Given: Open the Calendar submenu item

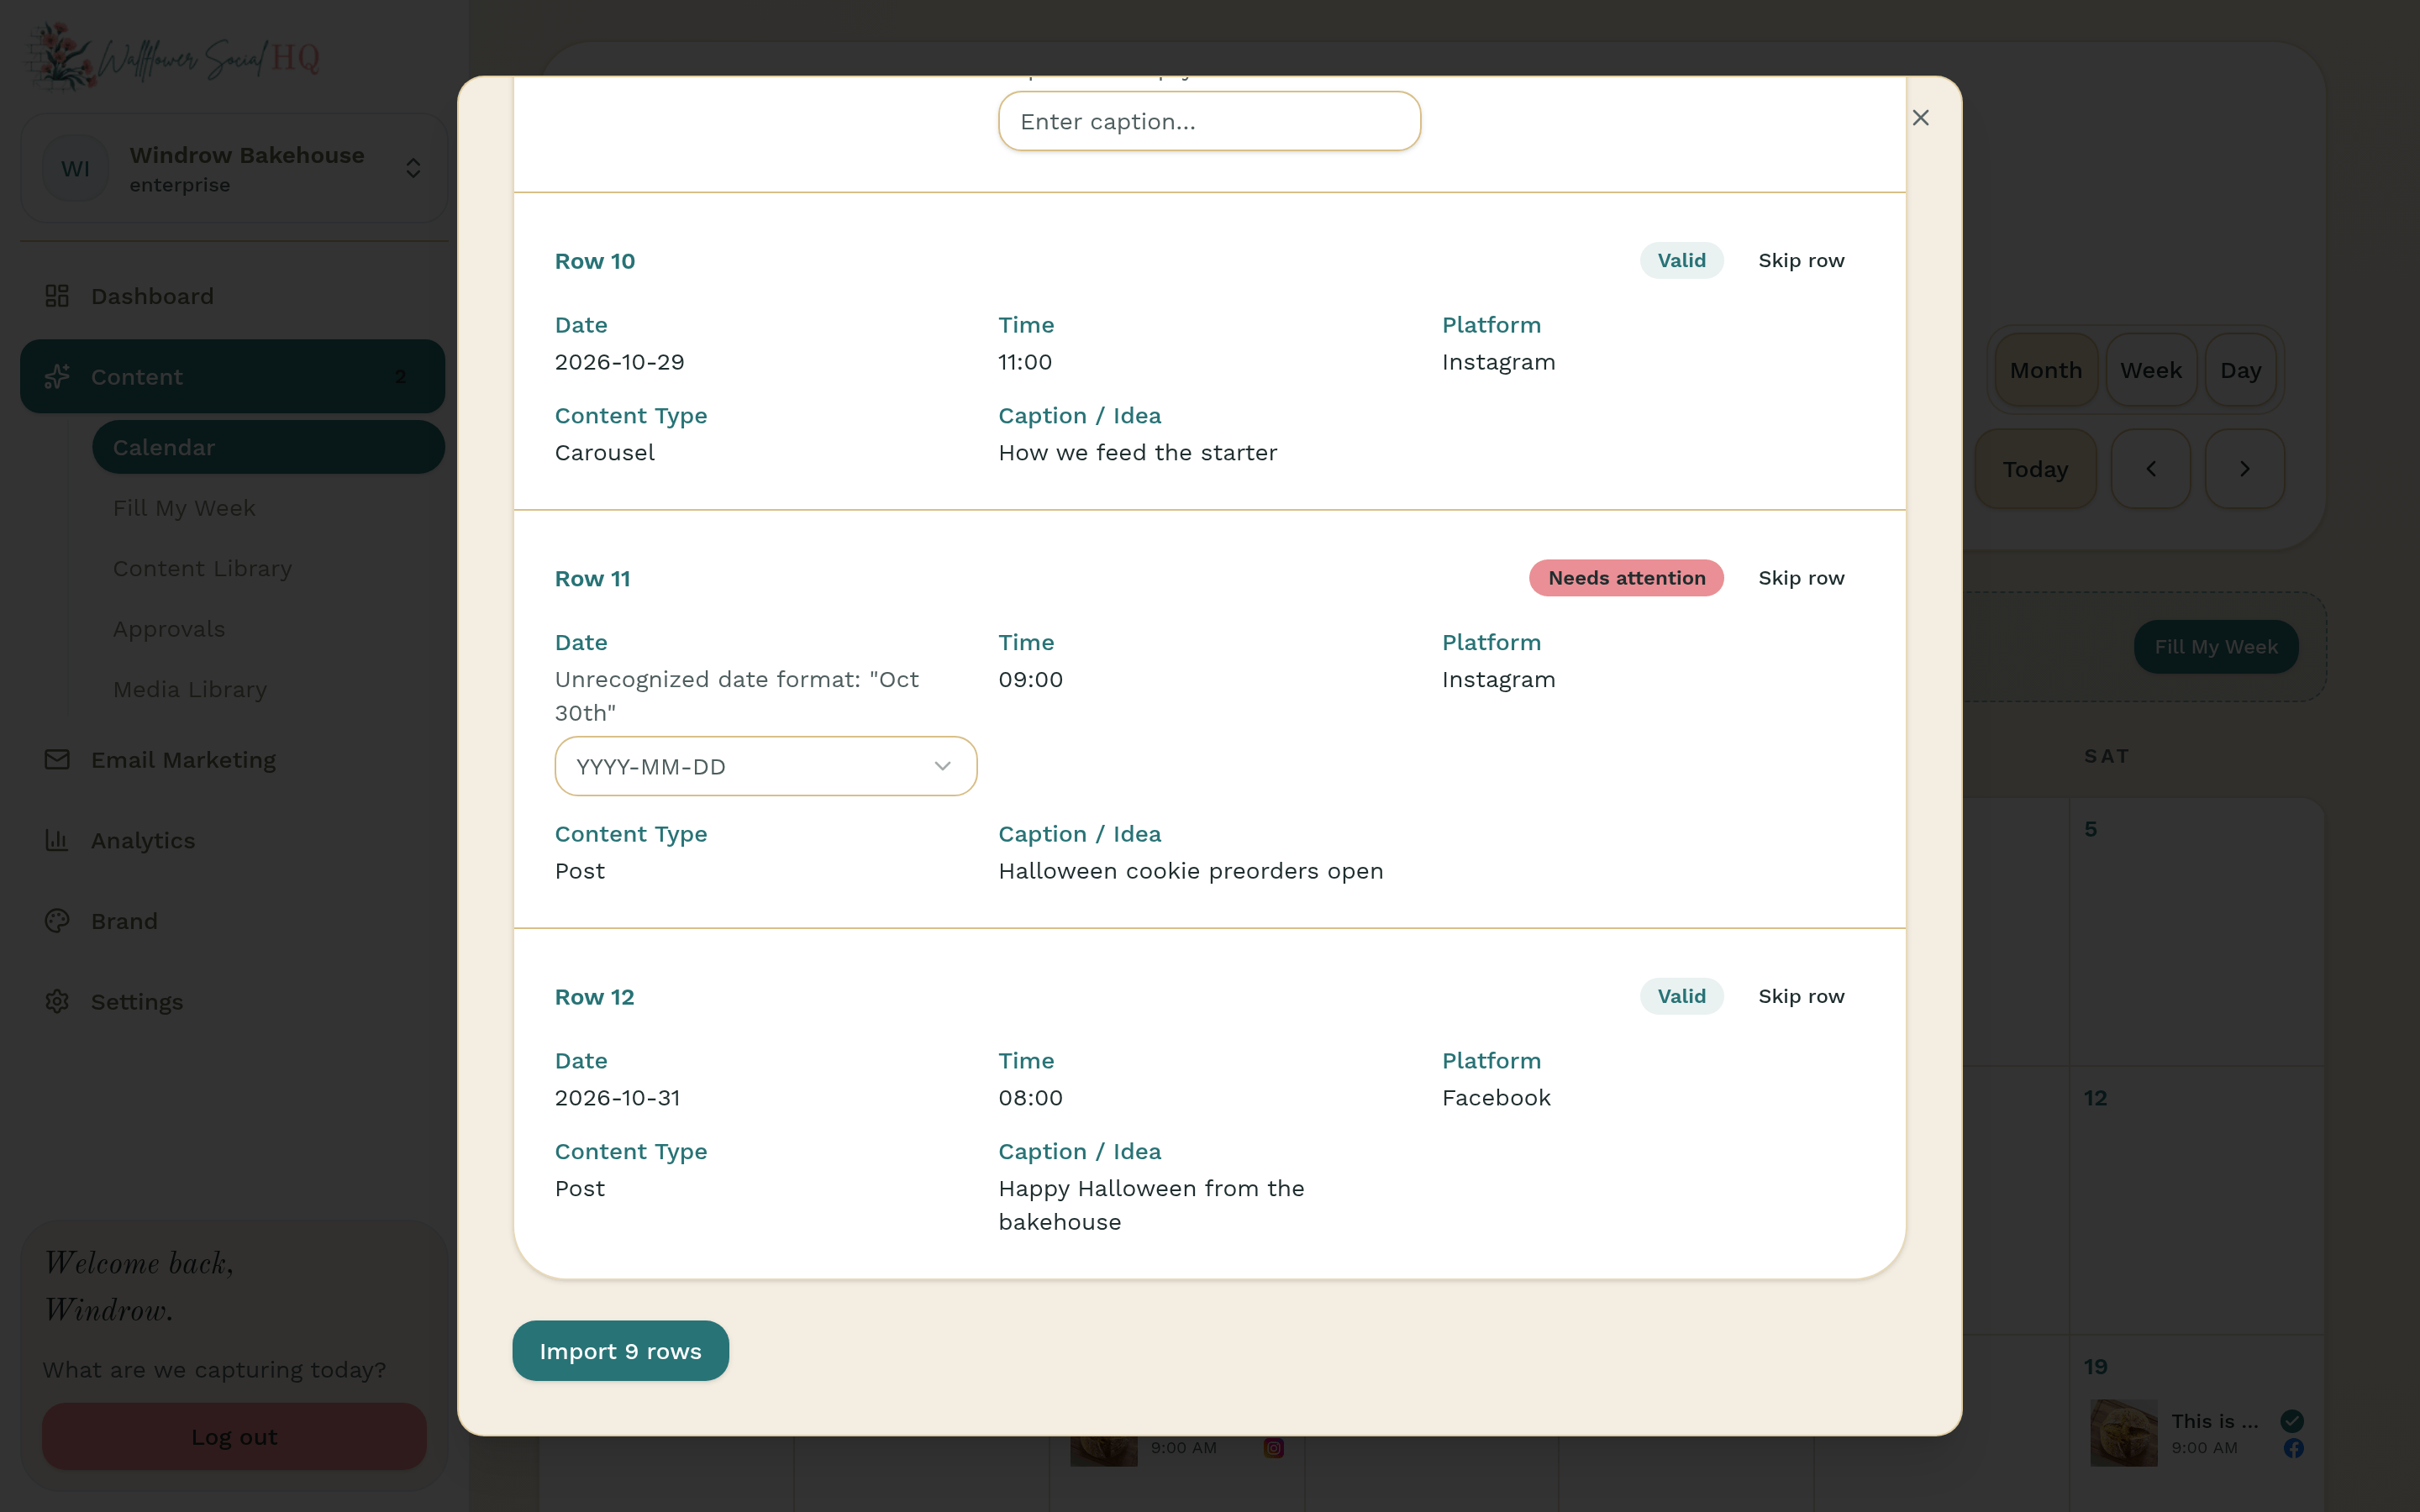Looking at the screenshot, I should (x=268, y=447).
